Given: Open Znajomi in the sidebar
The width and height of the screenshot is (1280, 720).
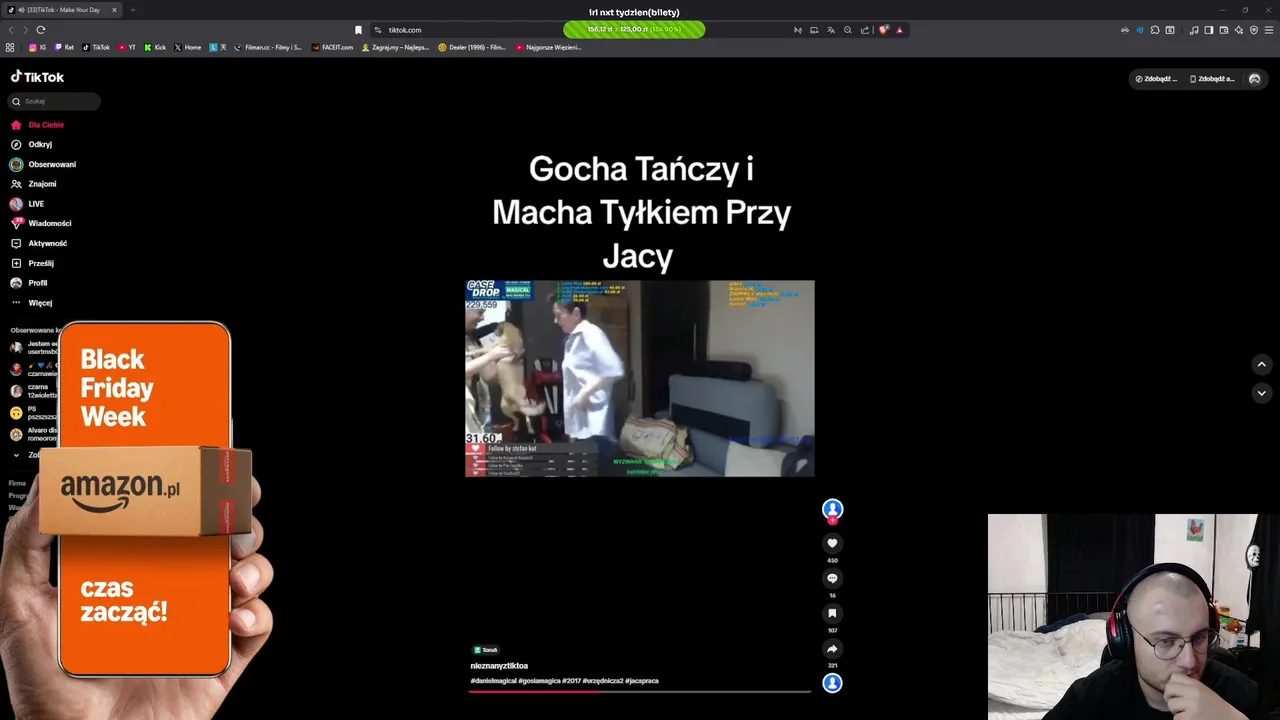Looking at the screenshot, I should pos(33,184).
